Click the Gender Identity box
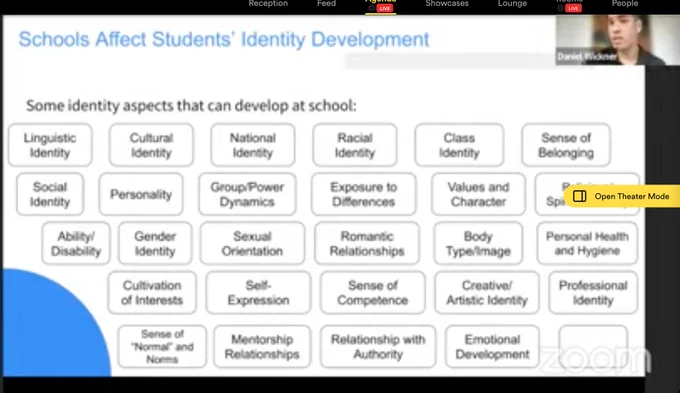Image resolution: width=680 pixels, height=393 pixels. [x=155, y=243]
